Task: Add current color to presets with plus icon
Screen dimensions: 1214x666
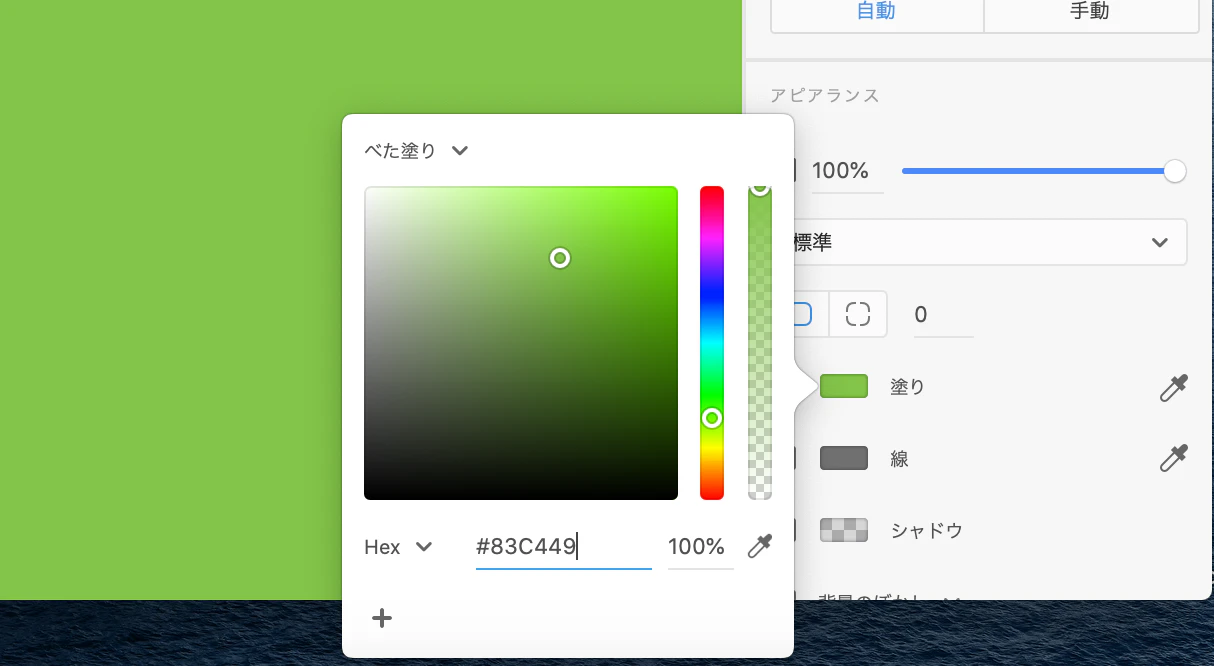Action: [x=381, y=618]
